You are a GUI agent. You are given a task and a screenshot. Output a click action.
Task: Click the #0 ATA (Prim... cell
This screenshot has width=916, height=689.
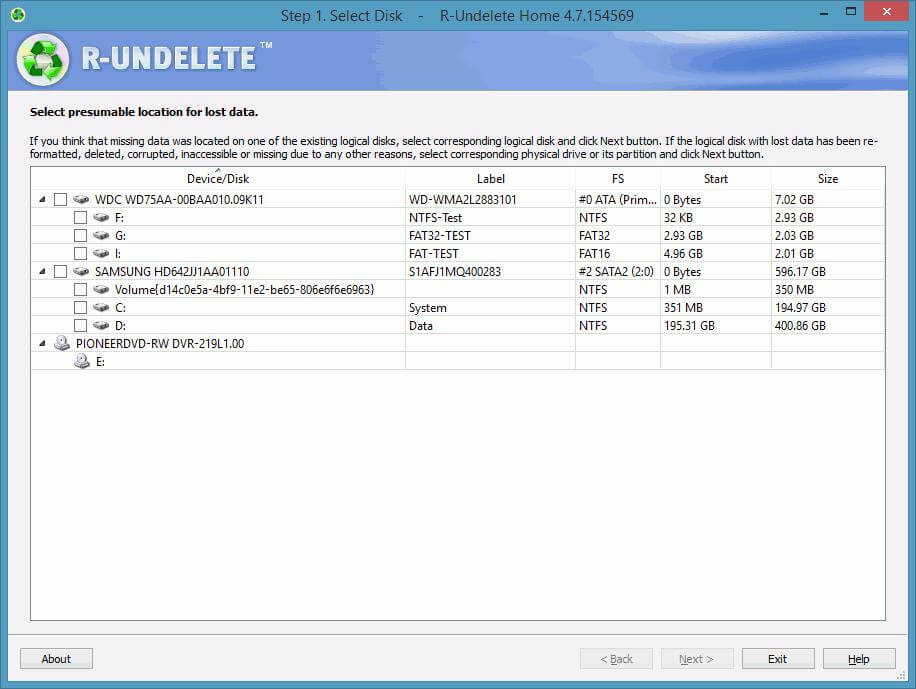(617, 200)
